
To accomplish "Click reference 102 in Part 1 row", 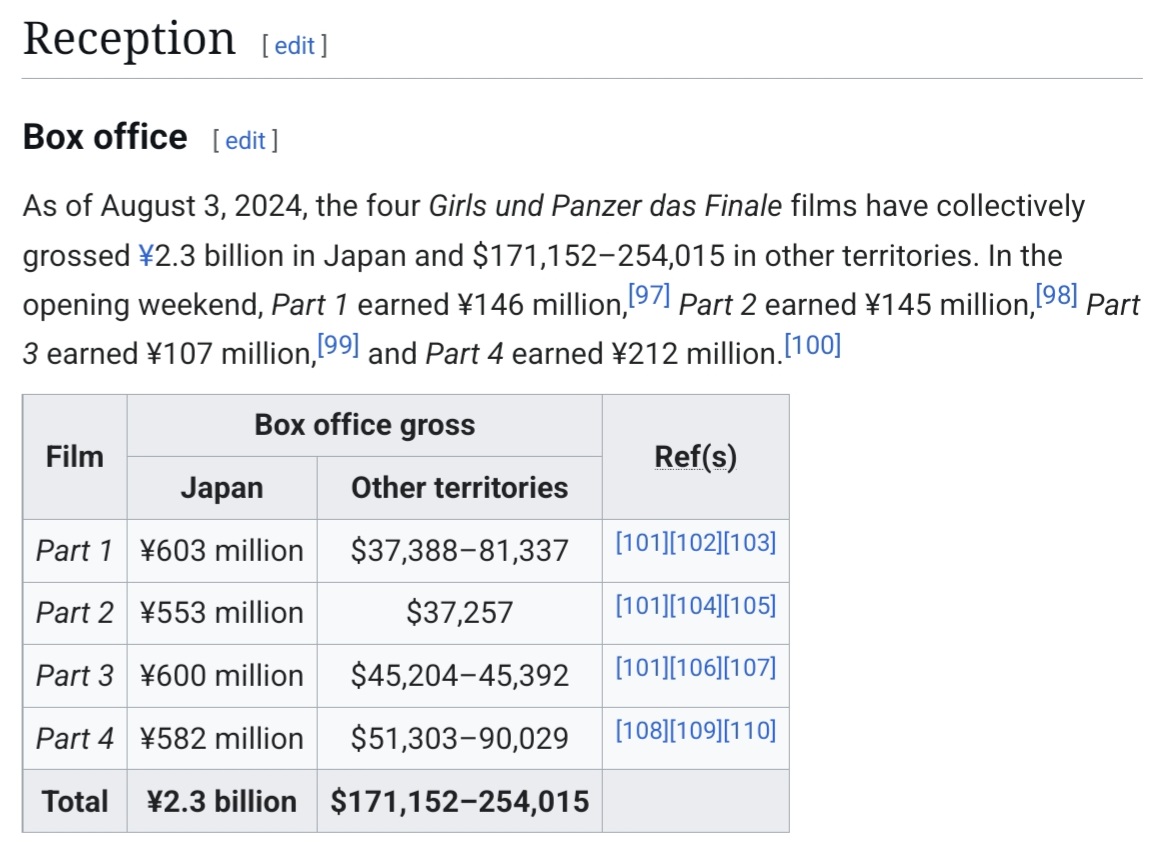I will [x=696, y=543].
